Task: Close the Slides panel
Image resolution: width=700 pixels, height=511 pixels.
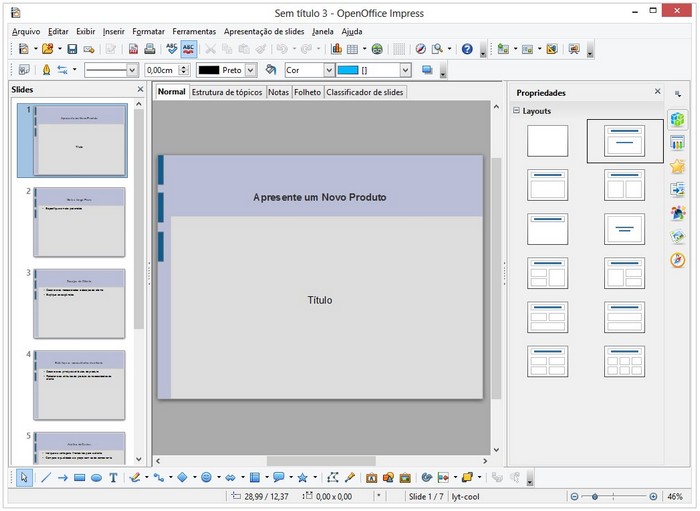Action: tap(140, 89)
